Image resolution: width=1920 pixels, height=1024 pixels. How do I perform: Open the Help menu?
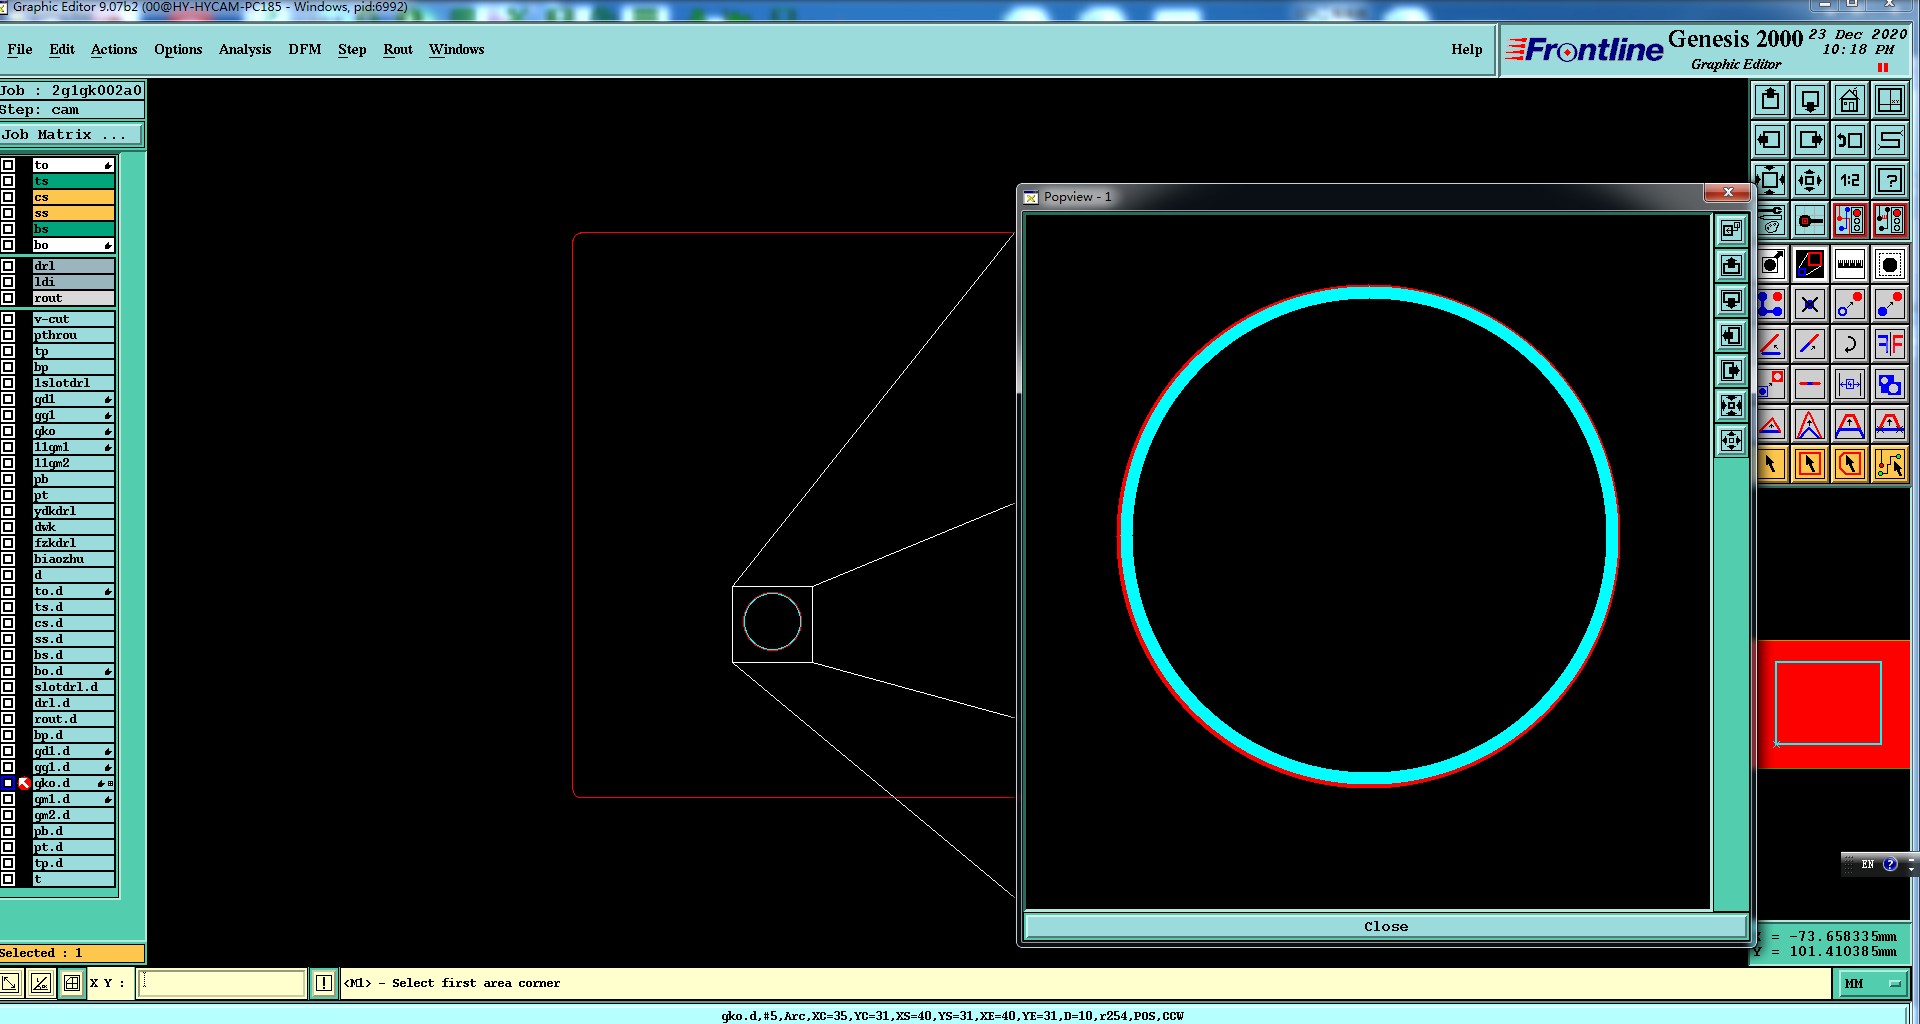pyautogui.click(x=1467, y=49)
